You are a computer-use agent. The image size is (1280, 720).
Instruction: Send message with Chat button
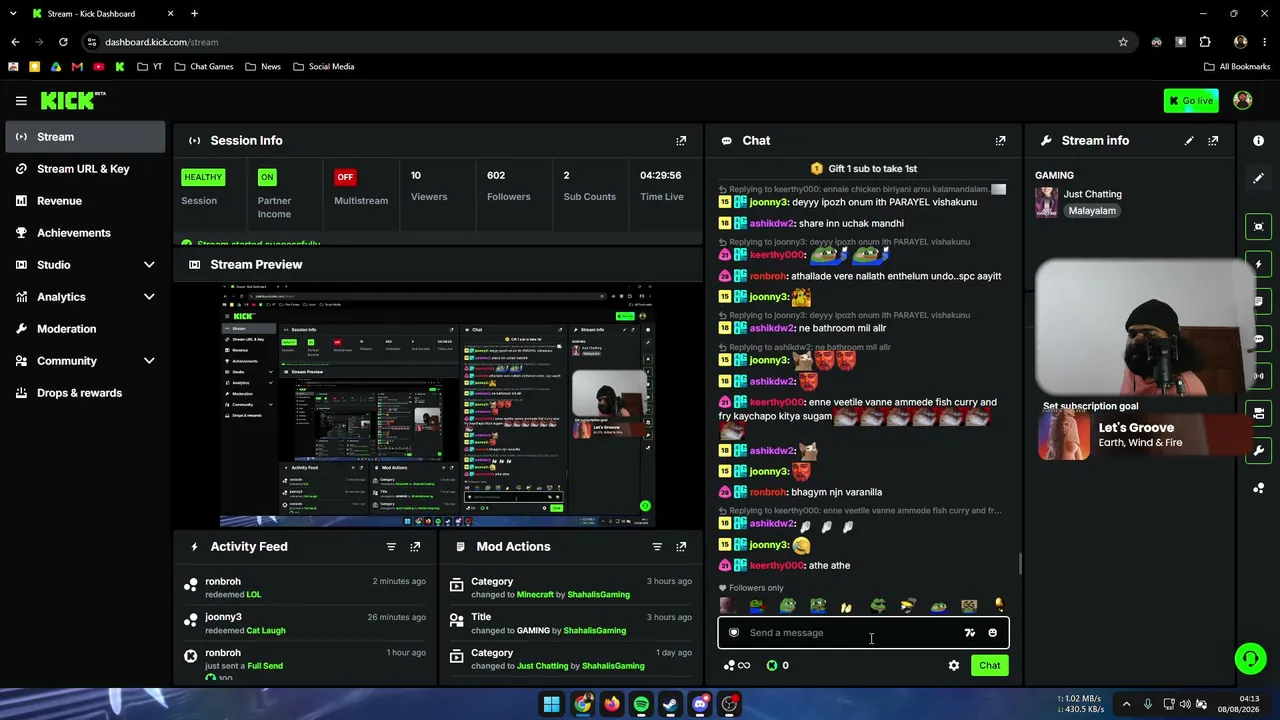(989, 665)
